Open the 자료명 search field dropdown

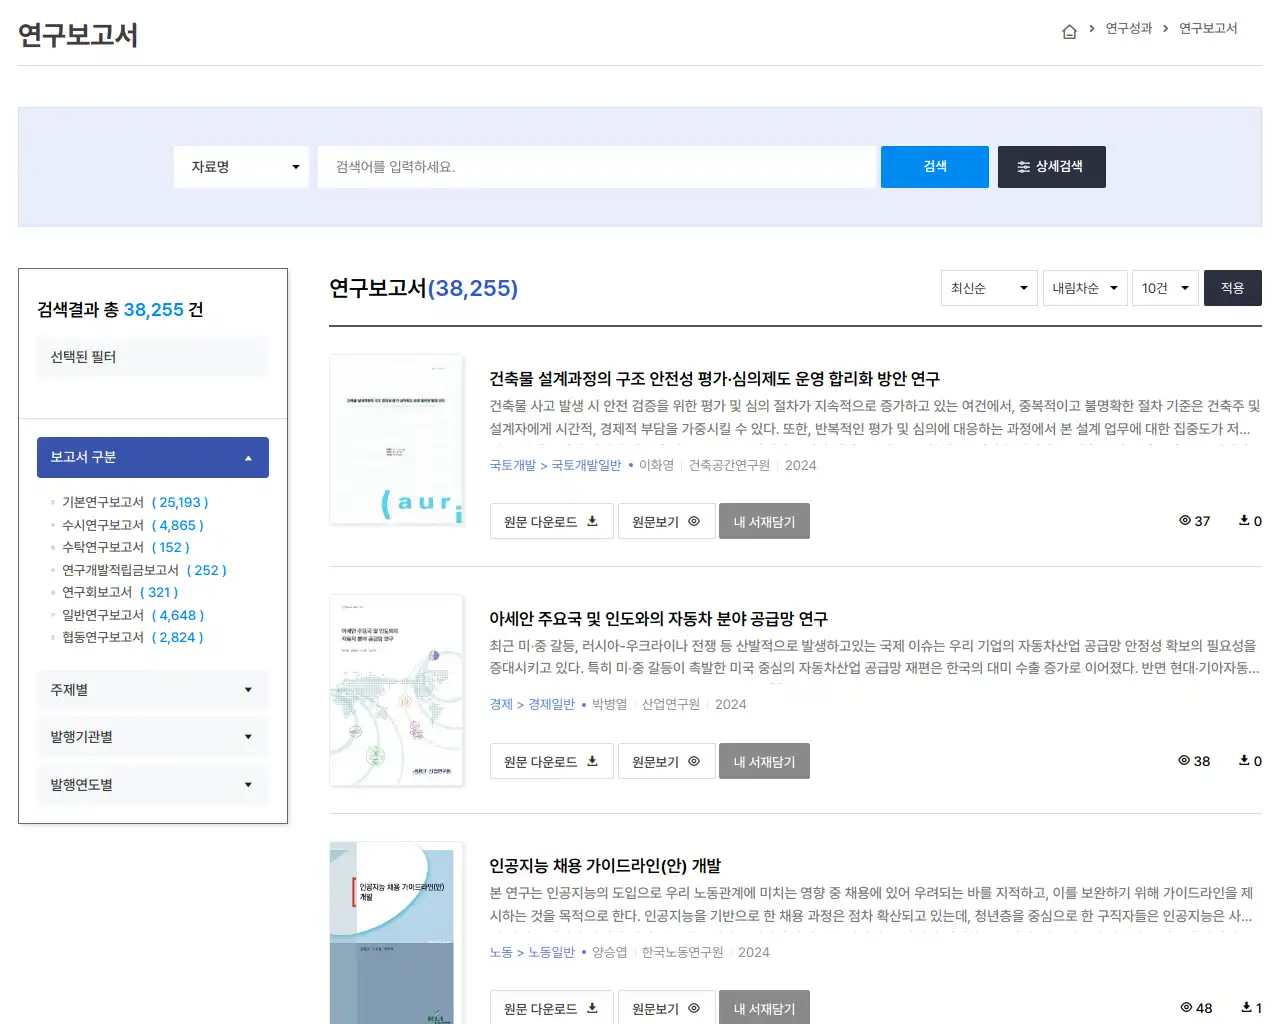(x=240, y=167)
